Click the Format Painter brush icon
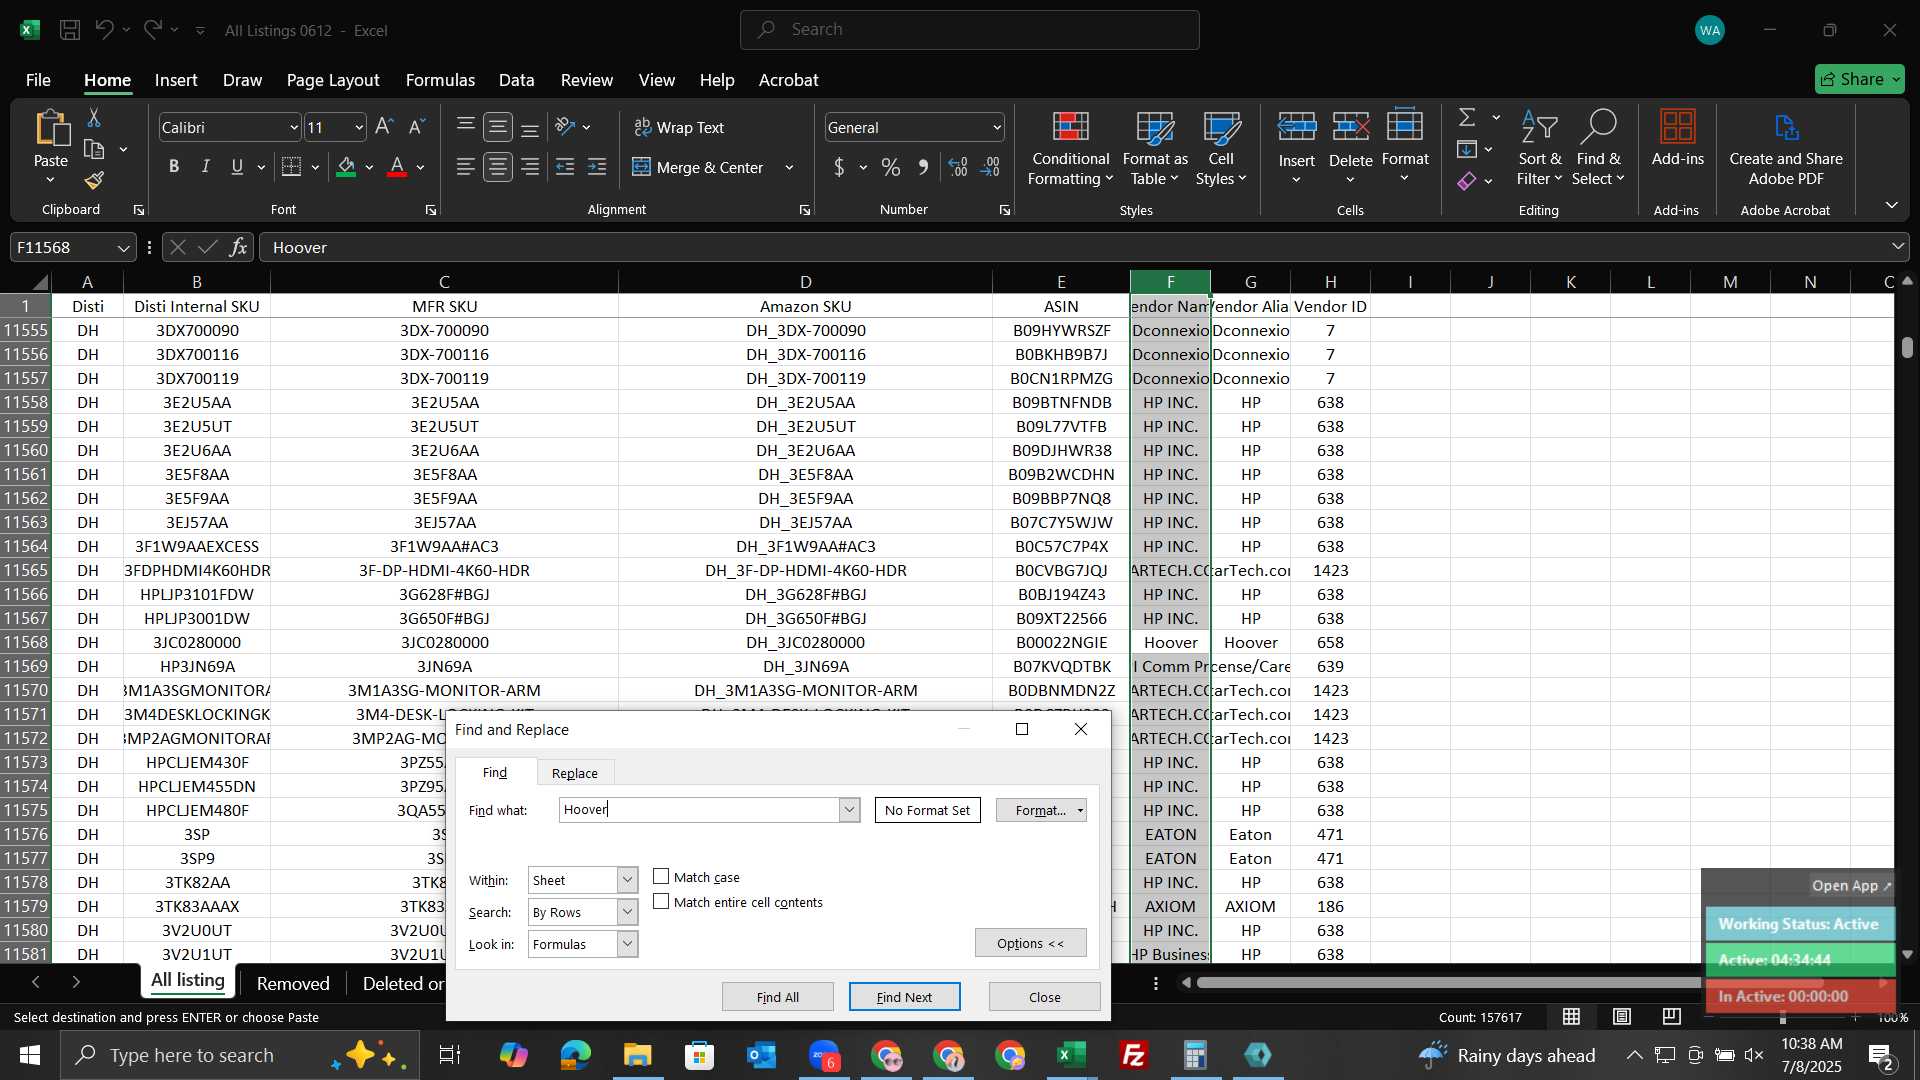The width and height of the screenshot is (1920, 1080). [x=94, y=180]
